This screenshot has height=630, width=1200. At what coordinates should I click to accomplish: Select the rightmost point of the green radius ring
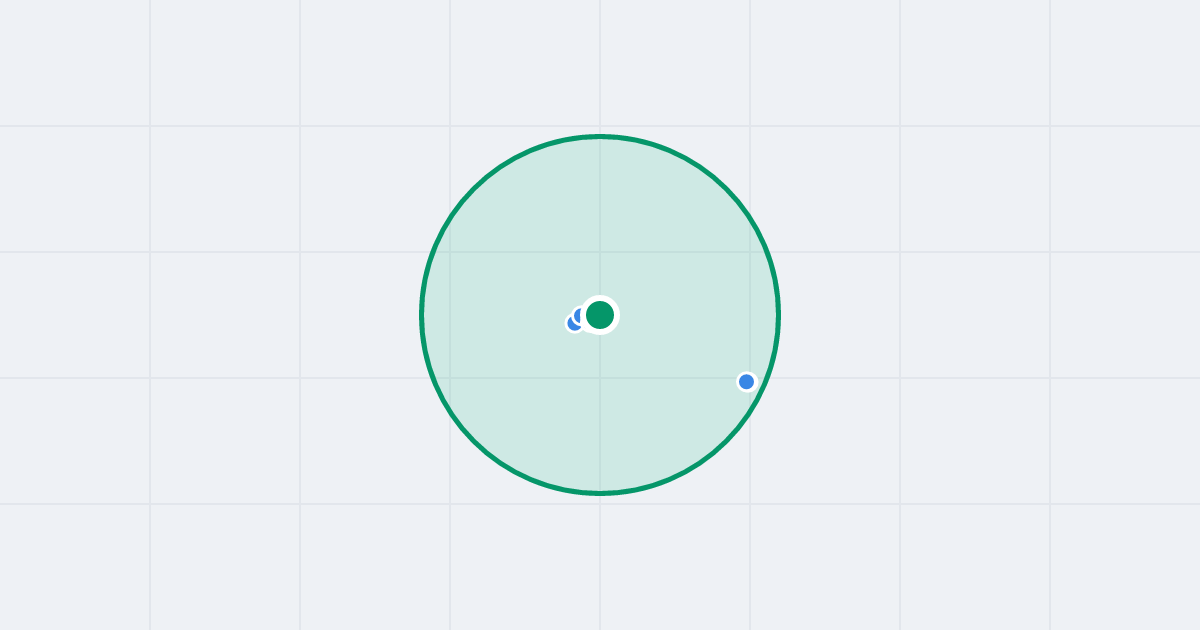(779, 315)
